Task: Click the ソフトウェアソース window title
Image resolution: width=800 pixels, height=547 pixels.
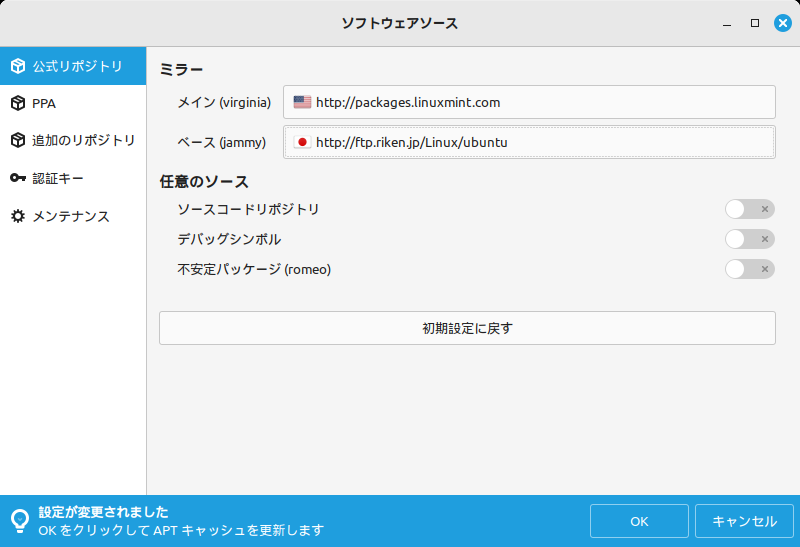Action: click(x=399, y=23)
